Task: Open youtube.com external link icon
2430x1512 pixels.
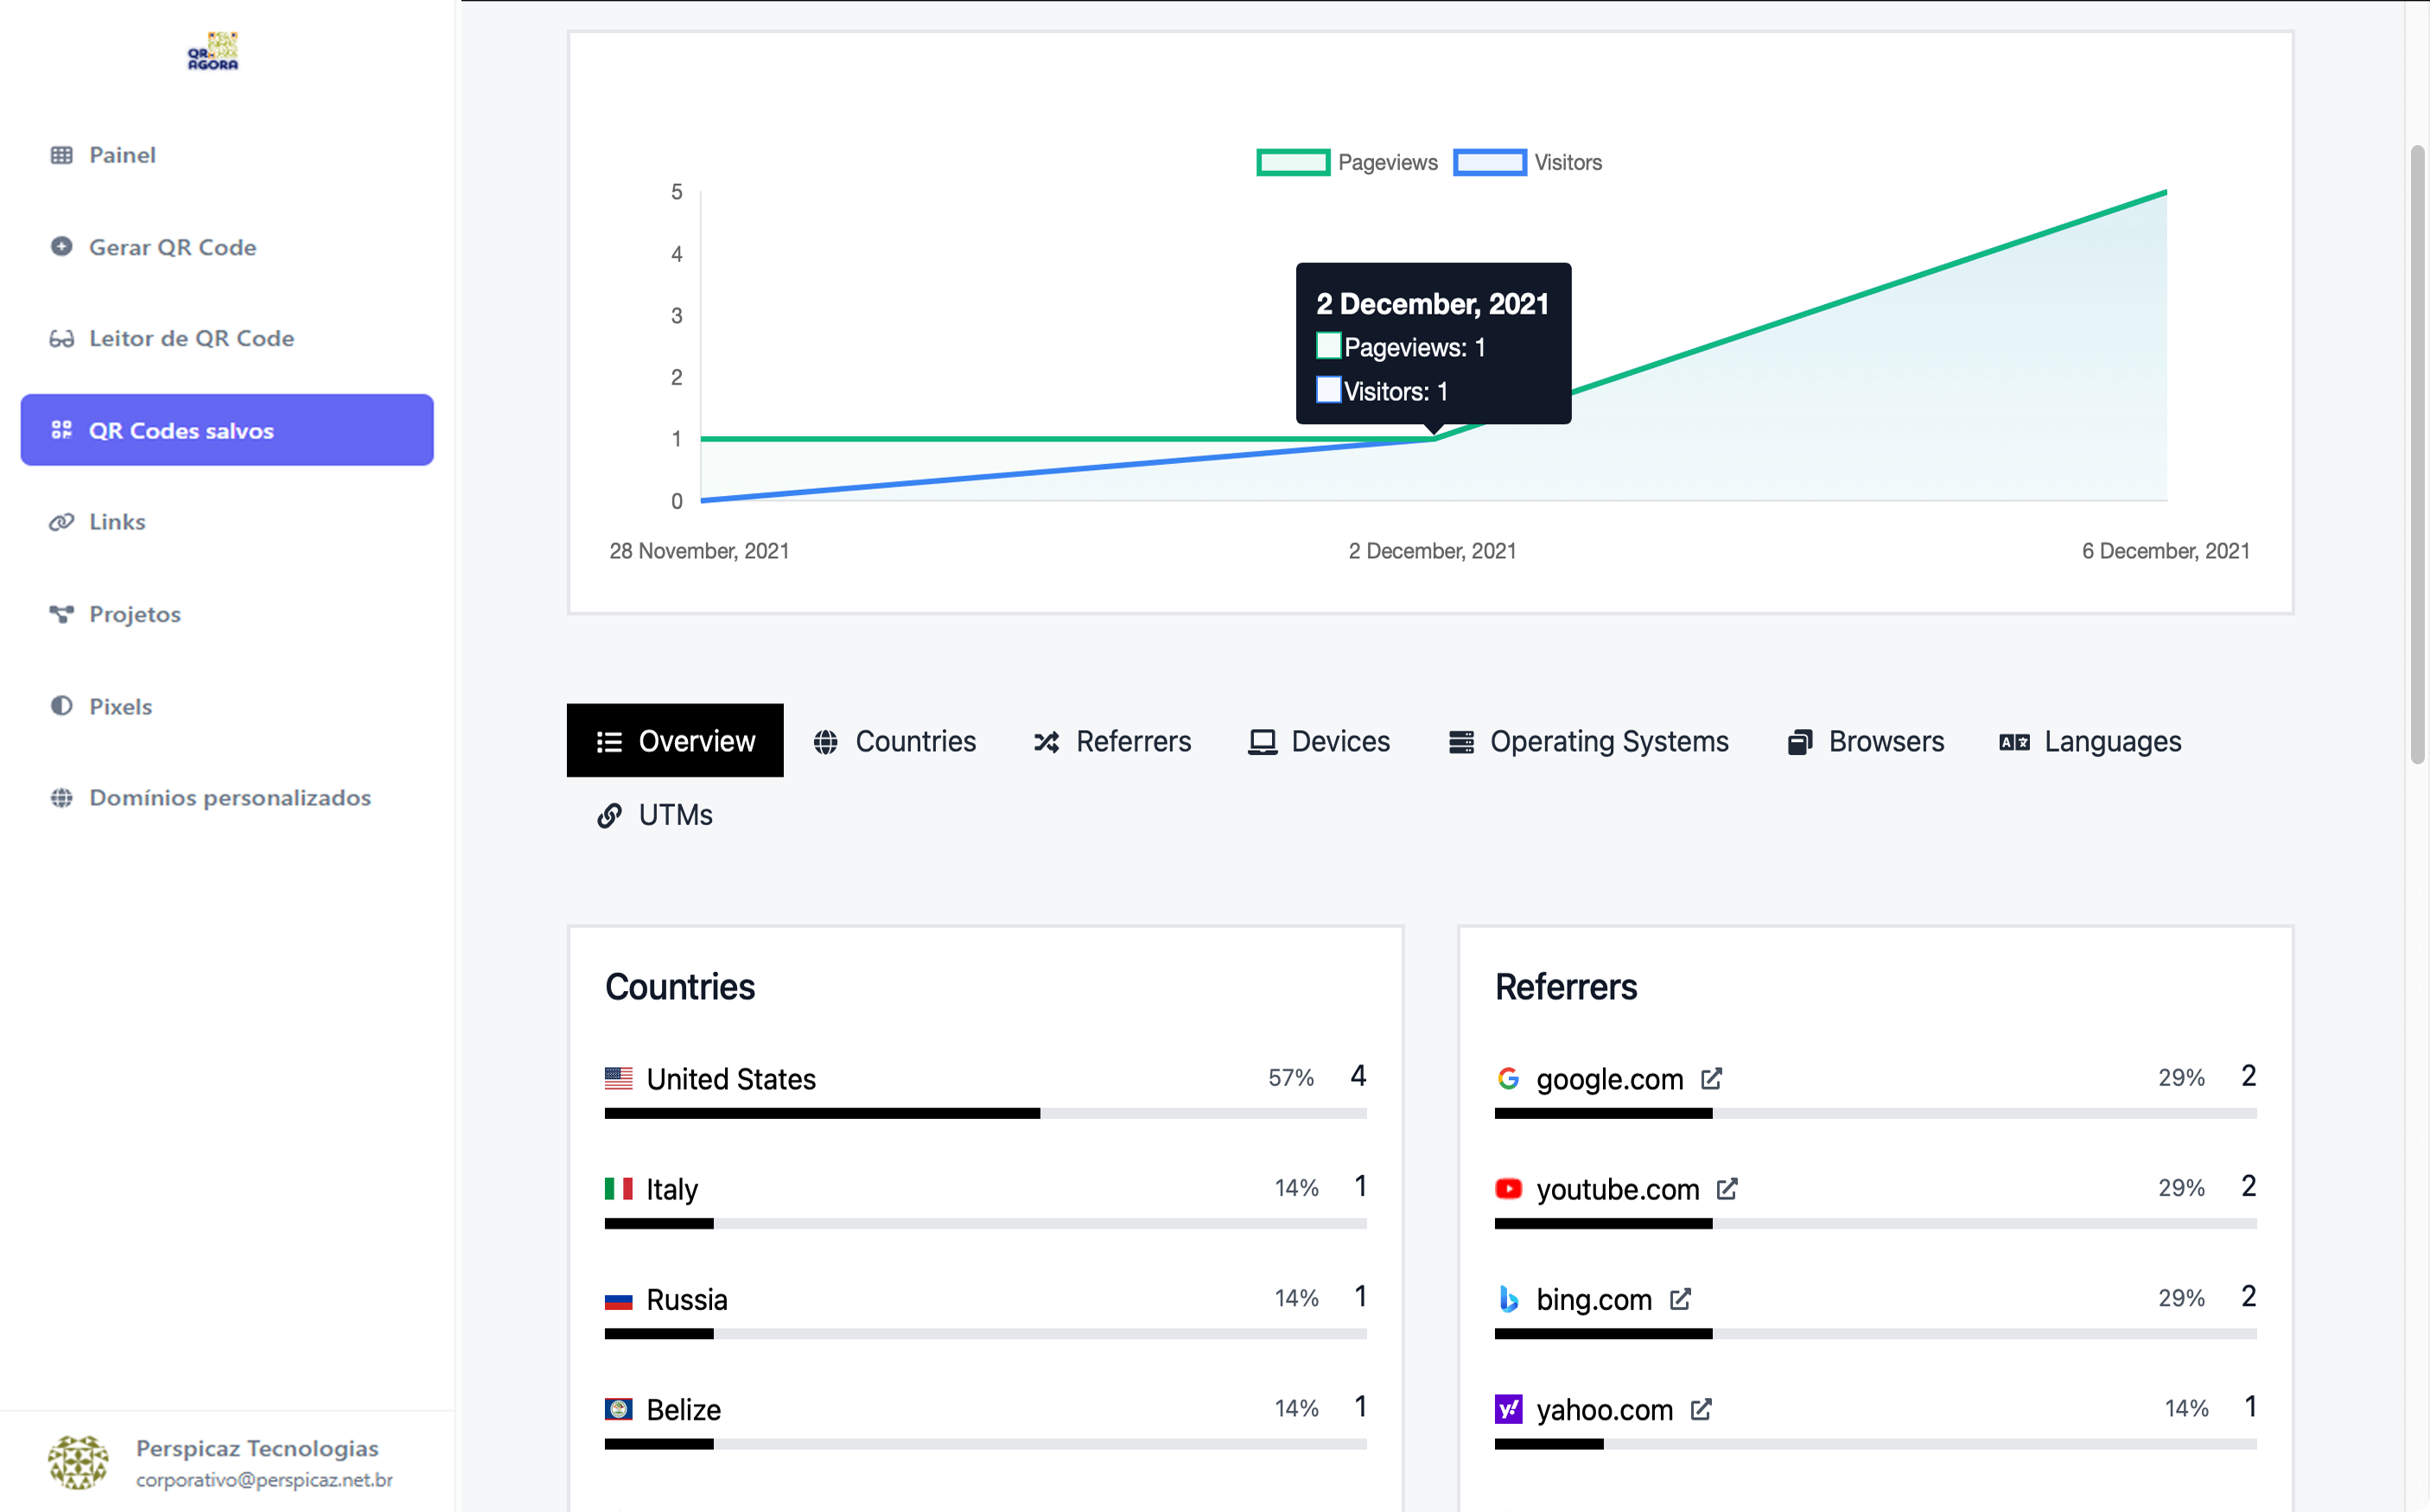Action: (1727, 1189)
